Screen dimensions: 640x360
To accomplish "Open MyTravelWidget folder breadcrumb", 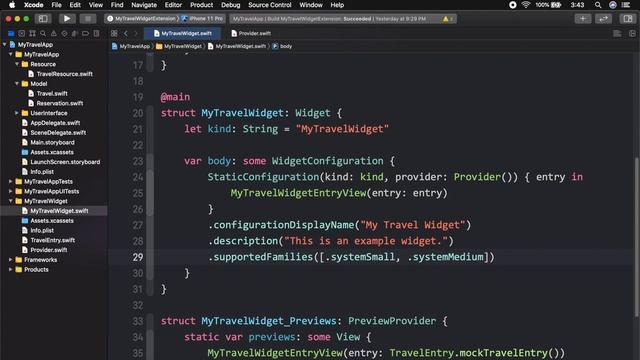I will (179, 46).
